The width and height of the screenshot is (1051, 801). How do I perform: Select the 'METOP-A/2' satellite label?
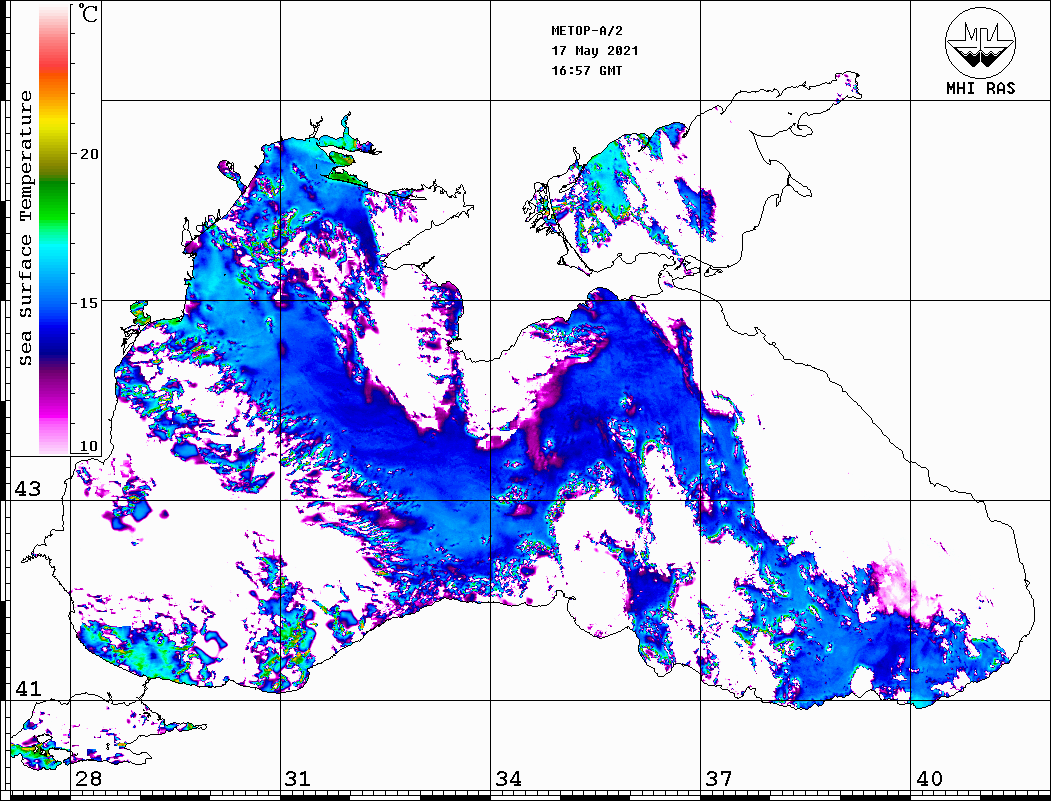(x=587, y=31)
